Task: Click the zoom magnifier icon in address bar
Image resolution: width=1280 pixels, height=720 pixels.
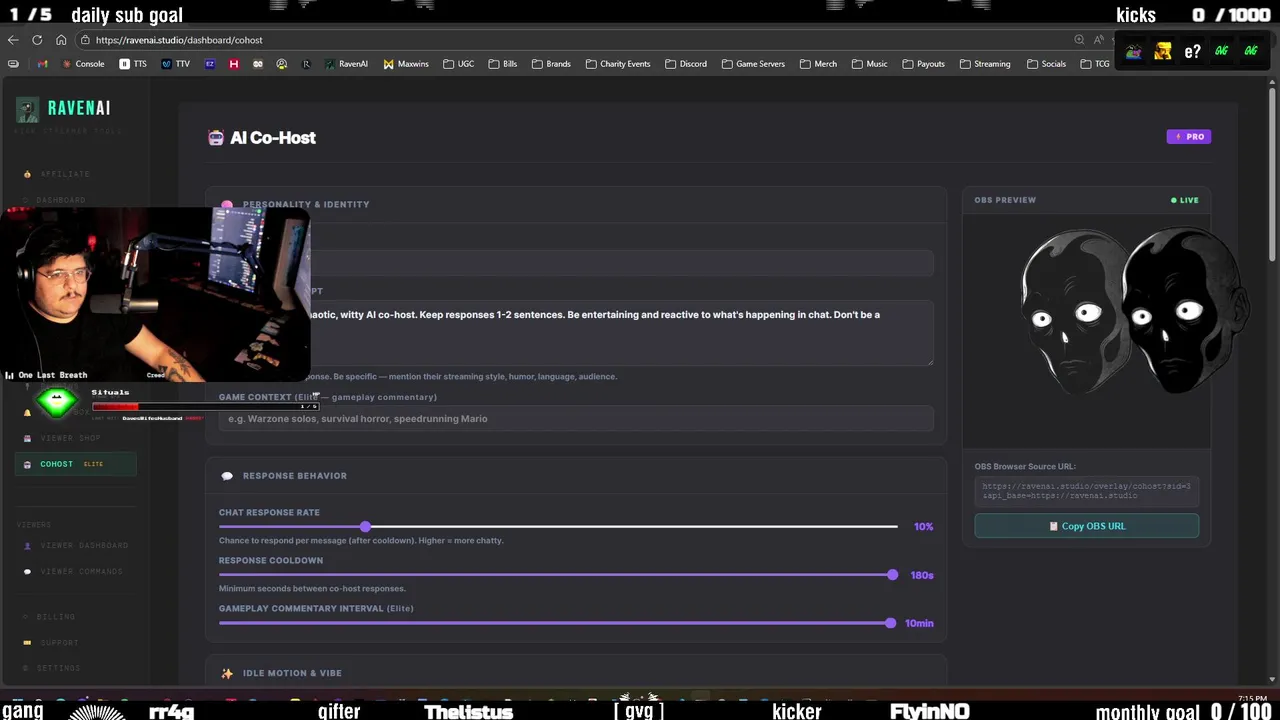Action: click(1079, 40)
